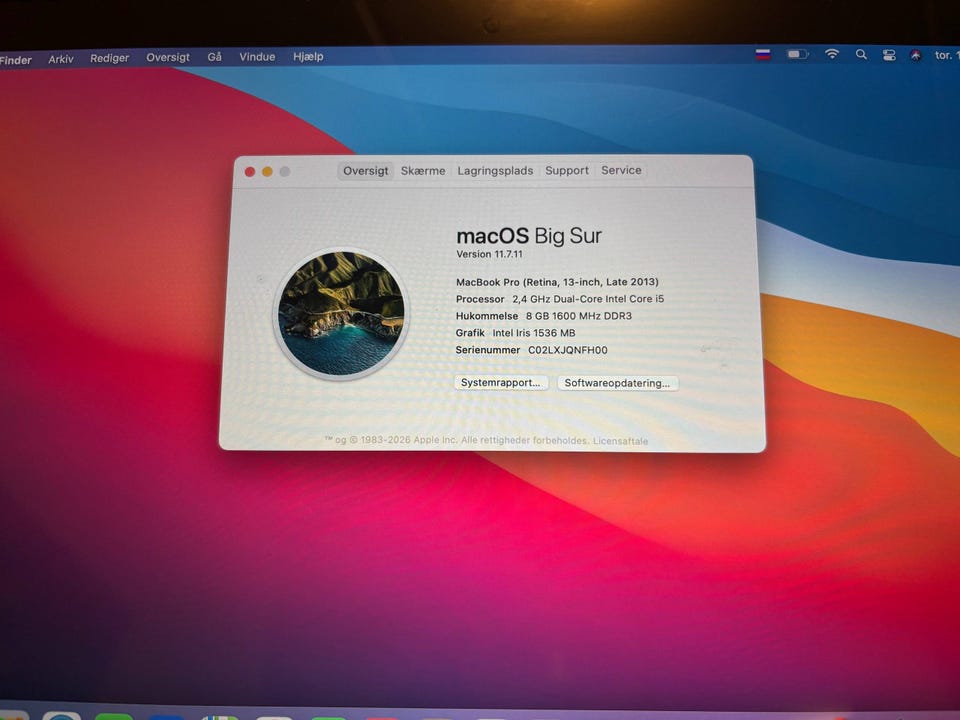Open Control Center icon
The height and width of the screenshot is (720, 960).
pyautogui.click(x=889, y=55)
